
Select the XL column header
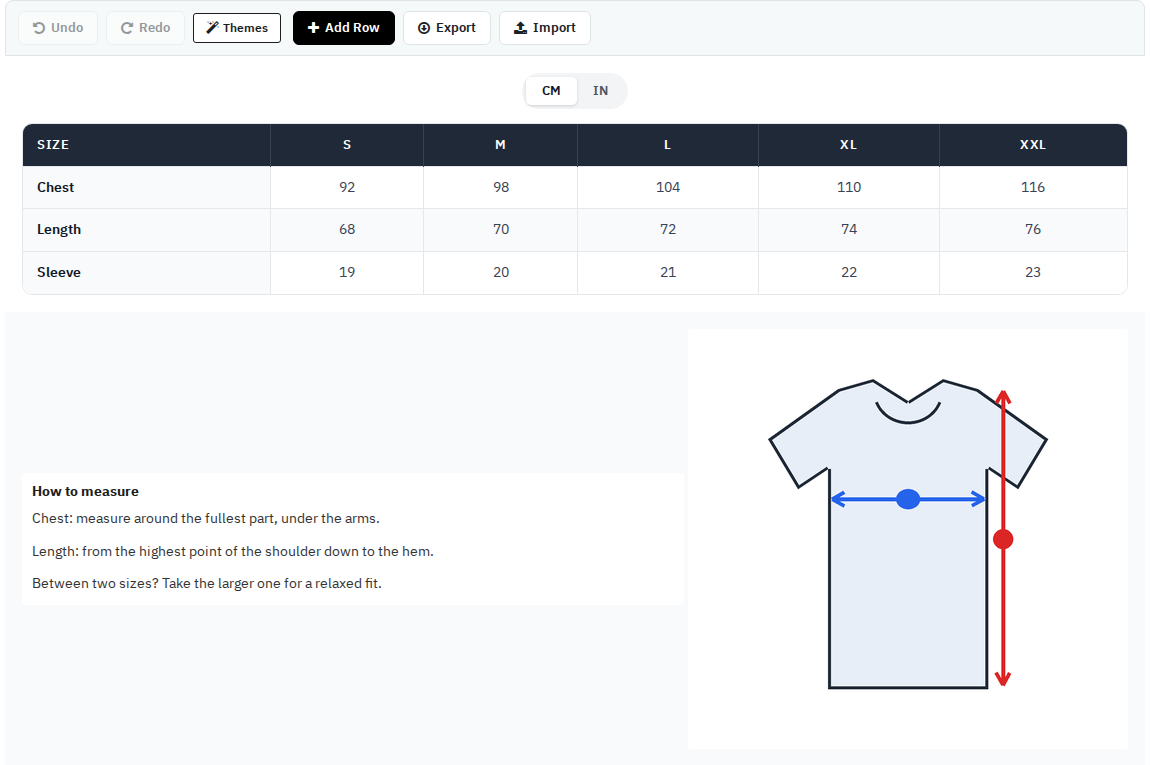click(849, 145)
